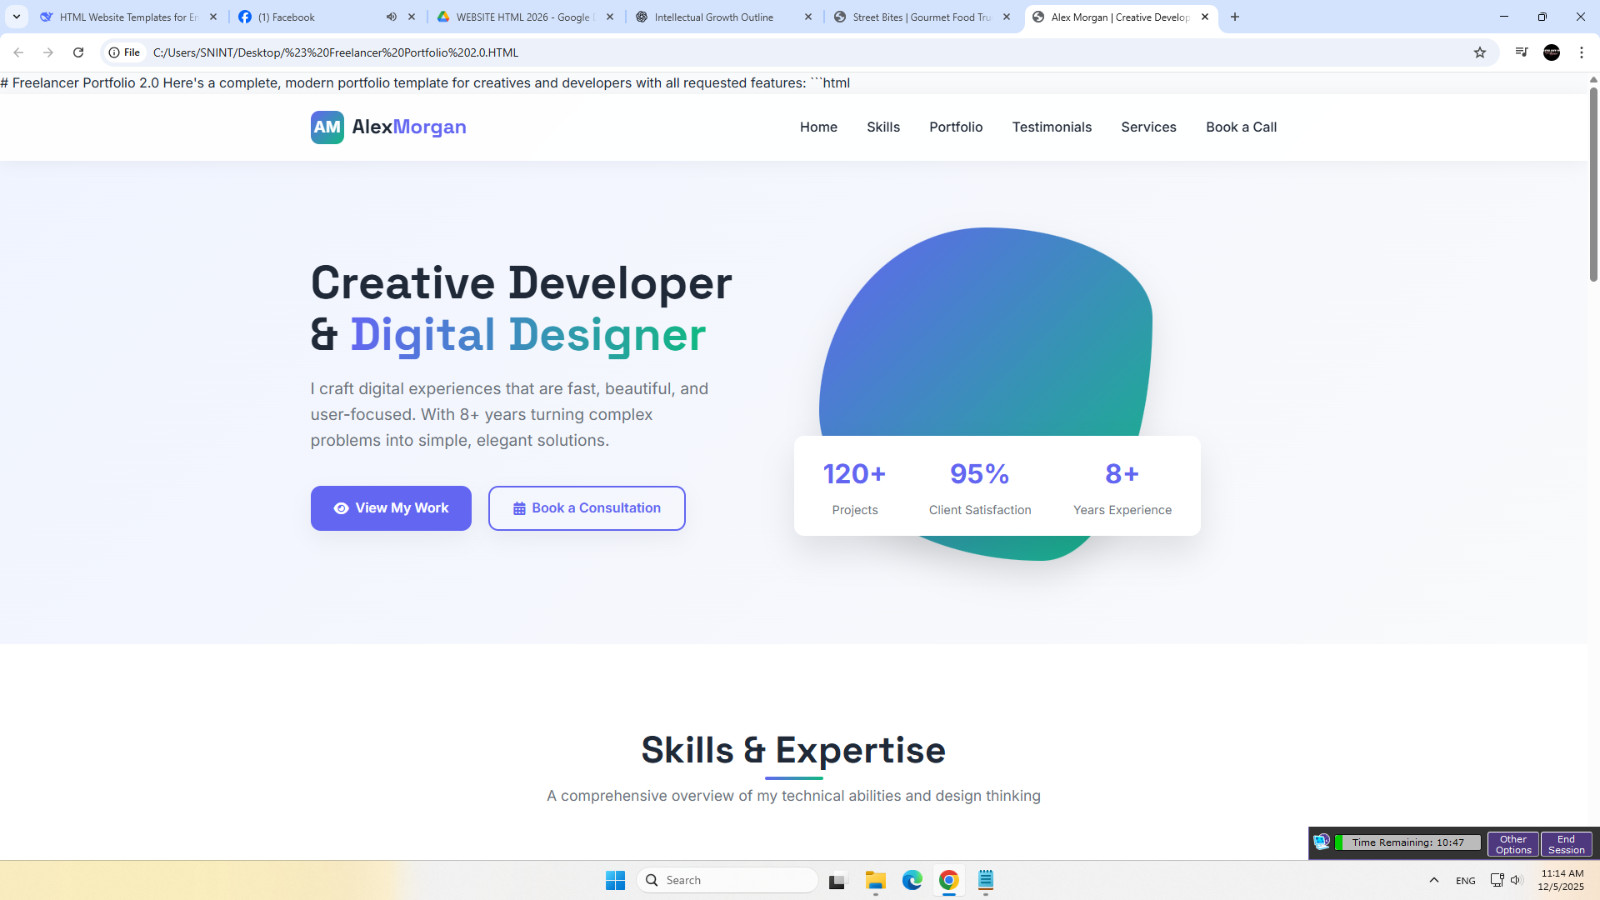Go to the Skills nav link
This screenshot has width=1600, height=900.
pos(883,127)
